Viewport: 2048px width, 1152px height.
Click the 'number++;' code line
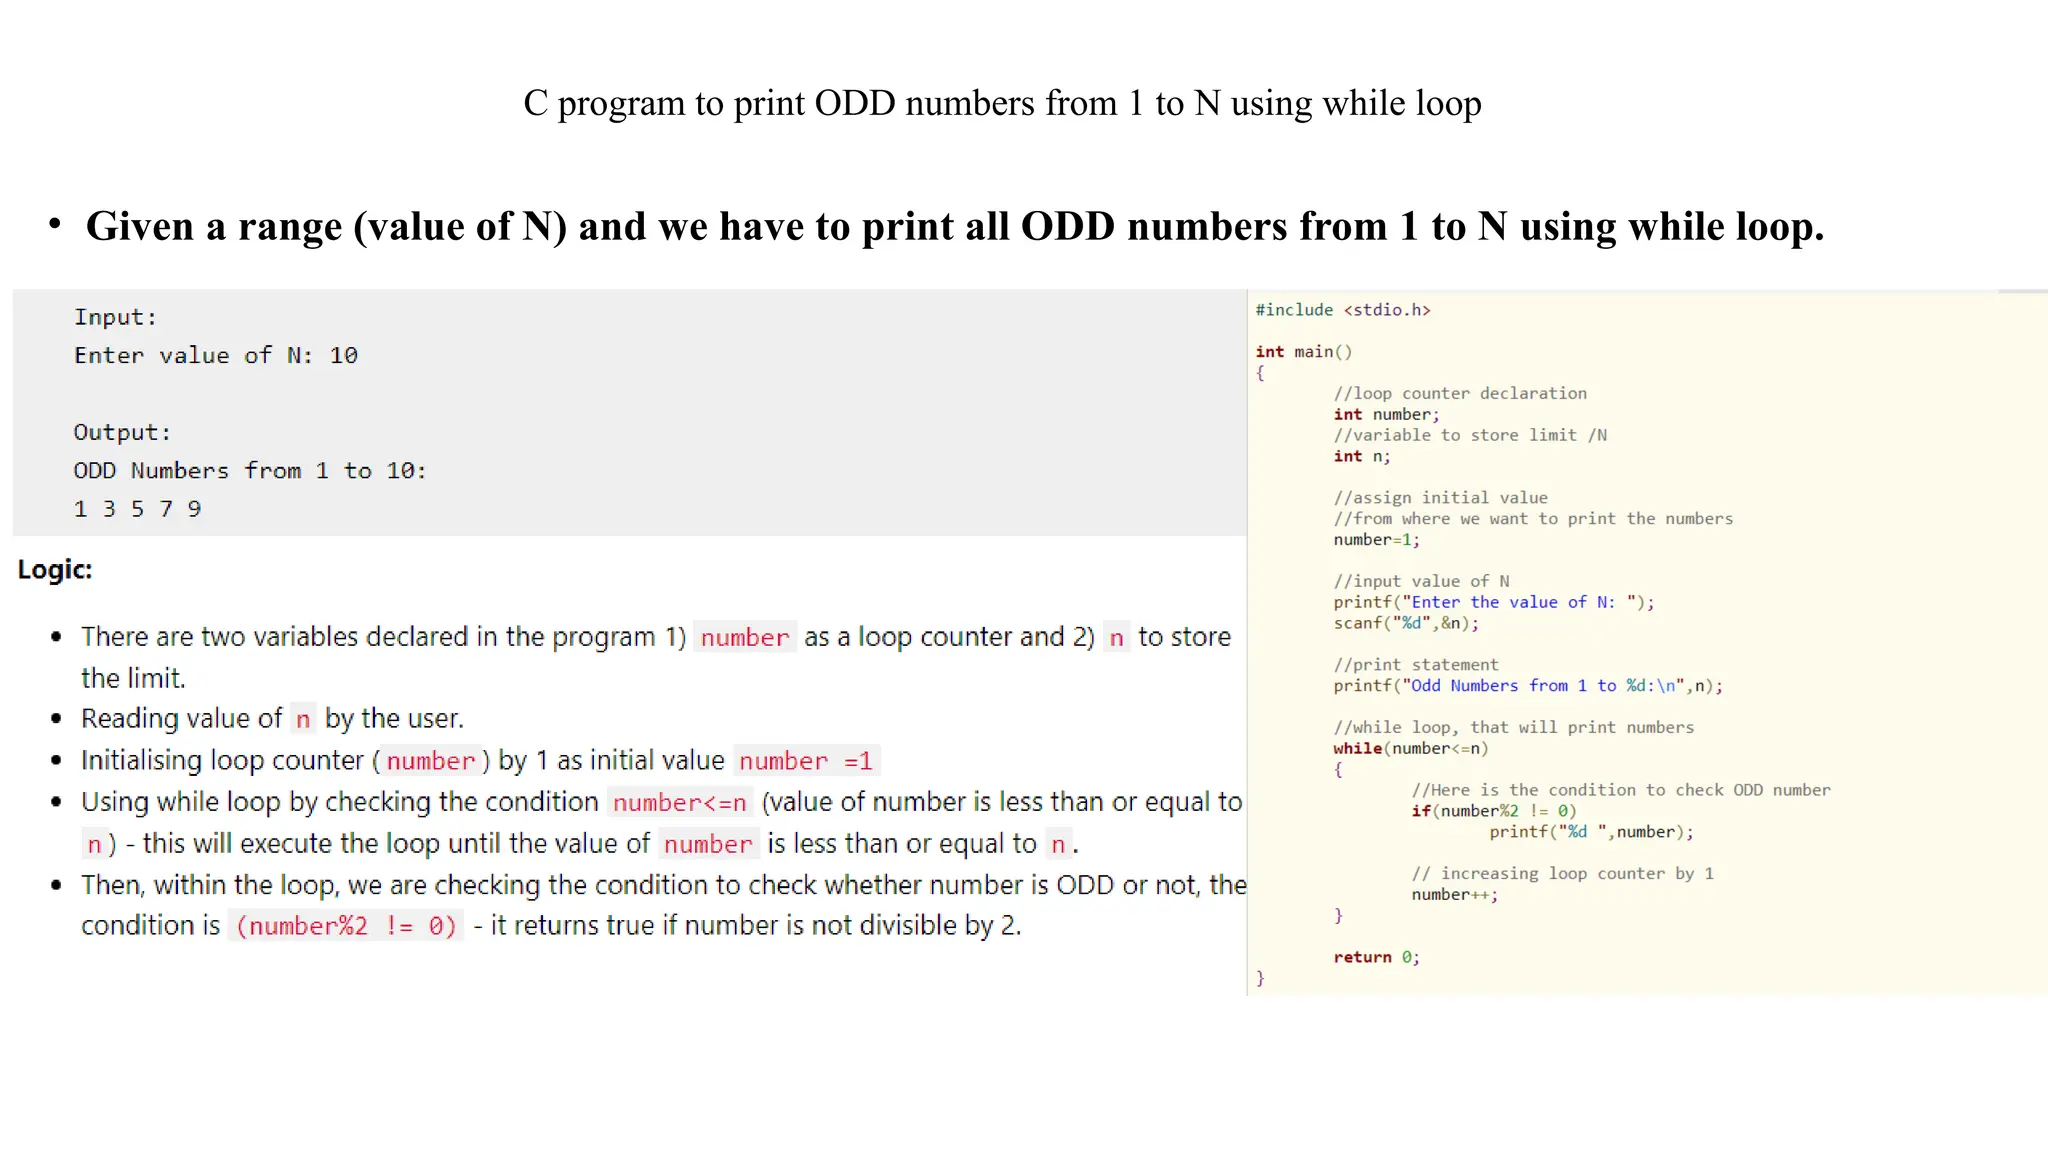[x=1455, y=895]
